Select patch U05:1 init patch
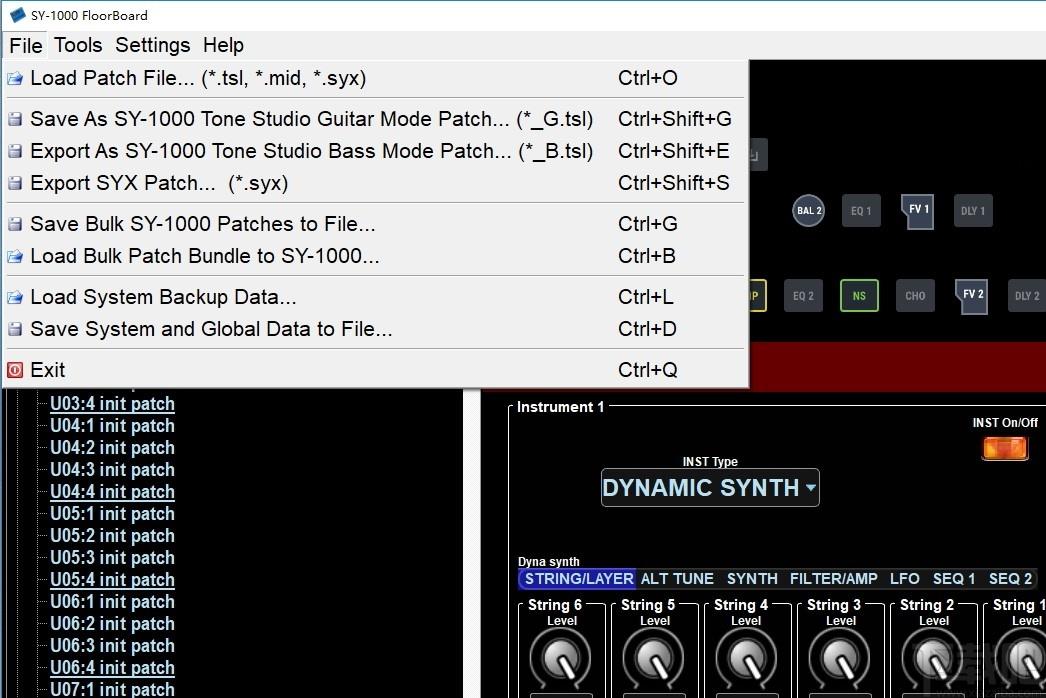This screenshot has height=698, width=1046. [112, 514]
